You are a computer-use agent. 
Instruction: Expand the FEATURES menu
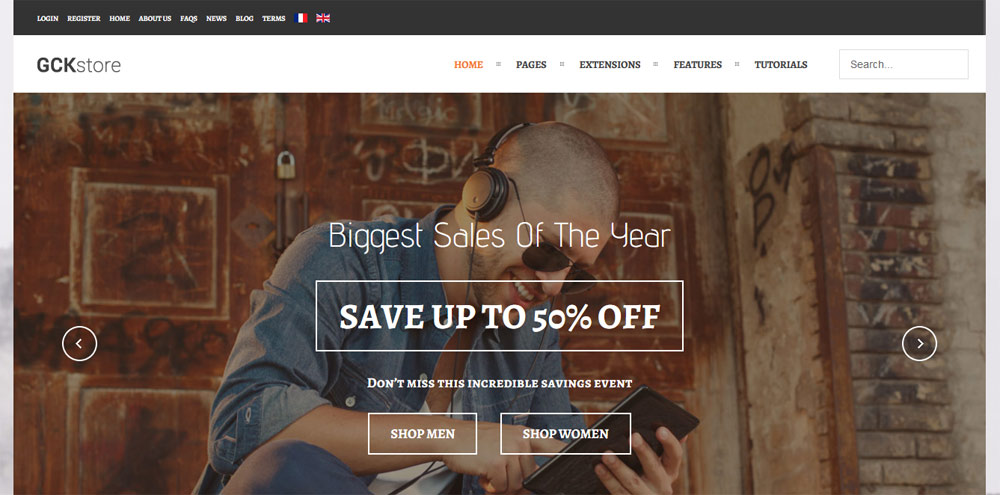[698, 64]
